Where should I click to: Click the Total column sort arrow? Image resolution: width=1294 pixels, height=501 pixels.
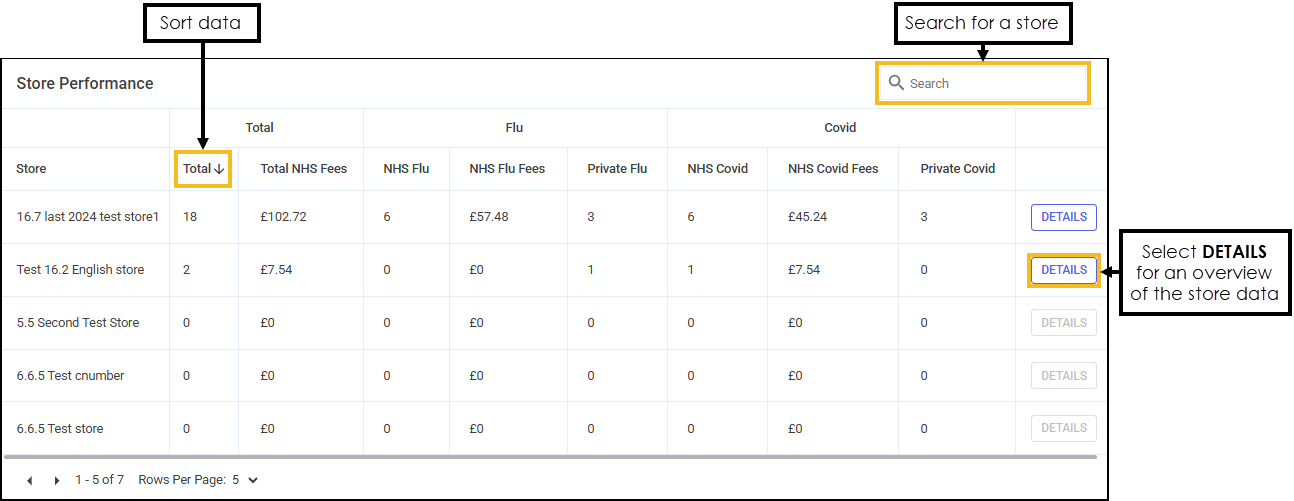click(219, 169)
